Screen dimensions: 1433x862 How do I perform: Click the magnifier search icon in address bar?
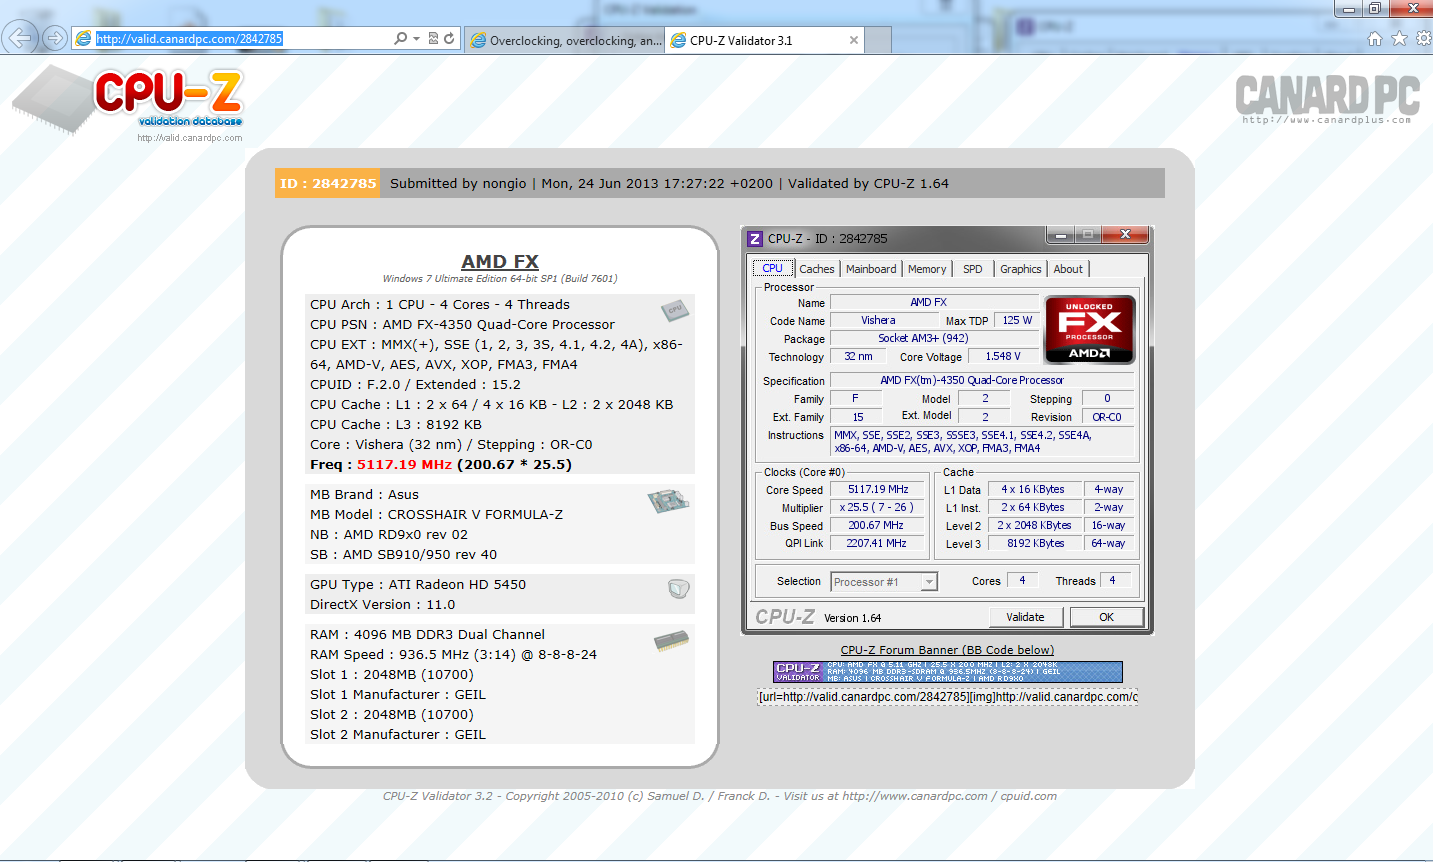tap(400, 38)
